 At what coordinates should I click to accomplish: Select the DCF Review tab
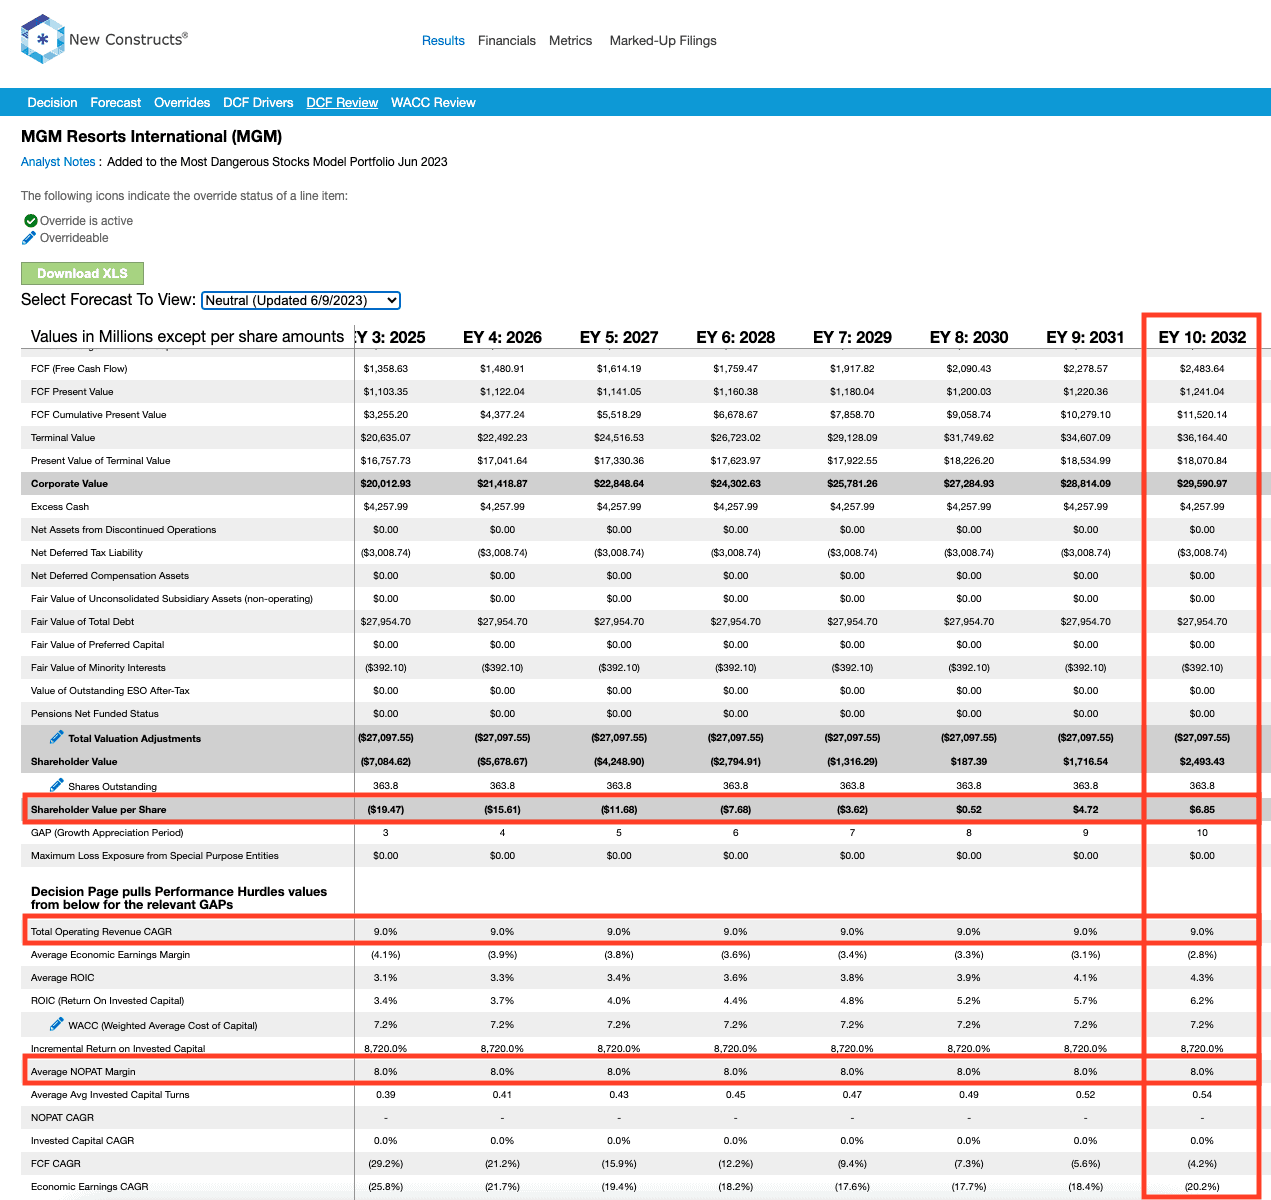click(342, 103)
